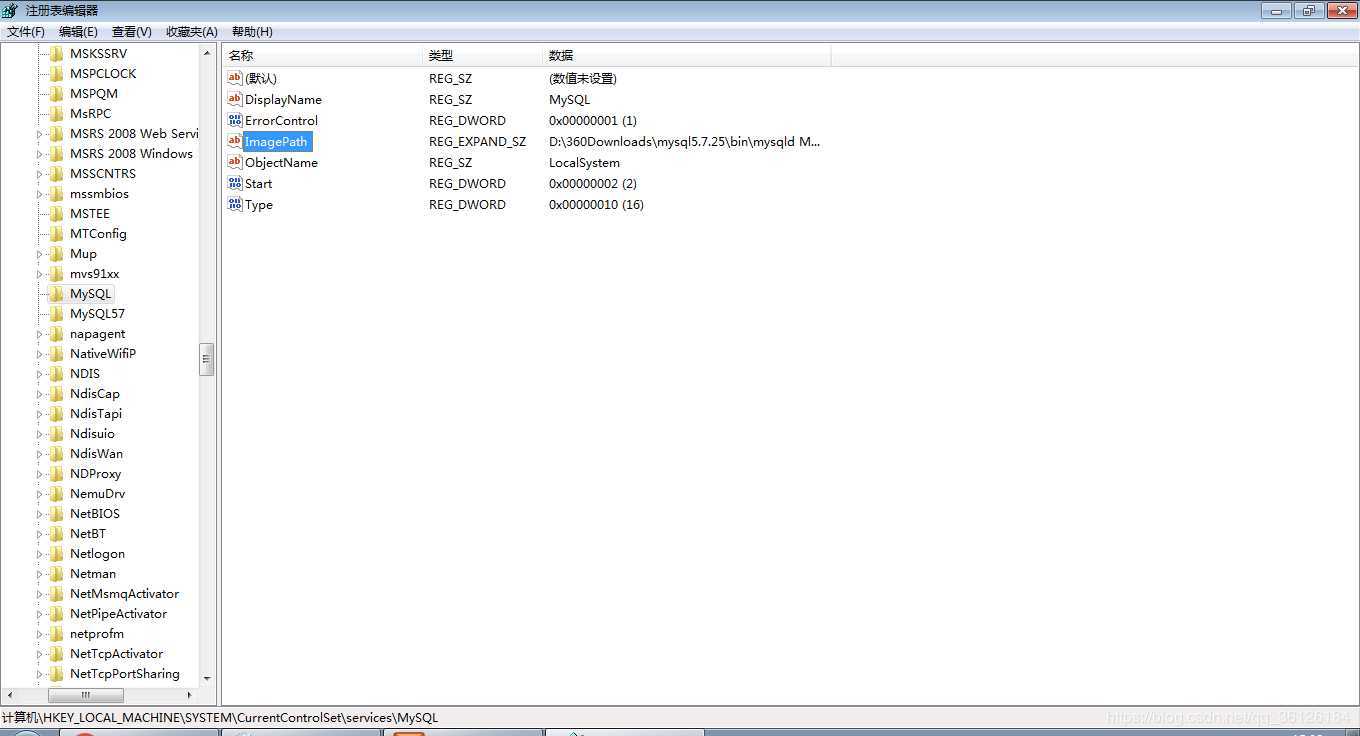
Task: Expand the Netman key
Action: 40,574
